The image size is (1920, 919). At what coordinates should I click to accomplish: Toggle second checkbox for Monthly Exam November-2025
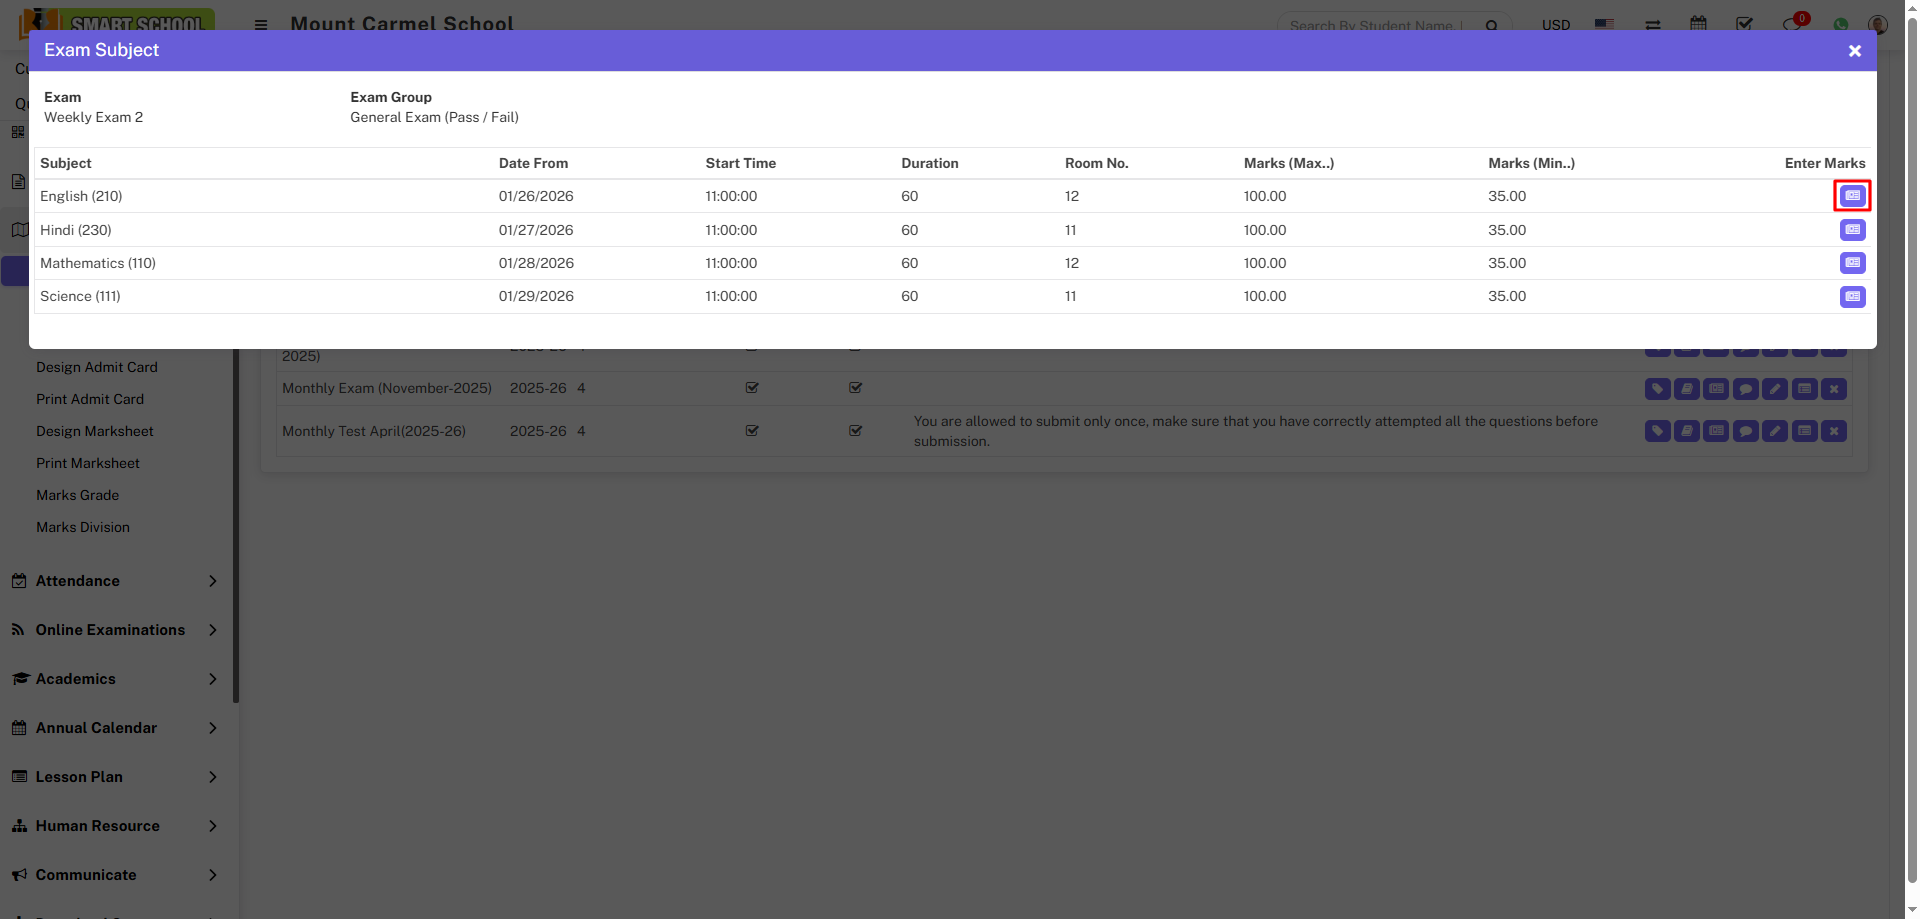click(855, 388)
